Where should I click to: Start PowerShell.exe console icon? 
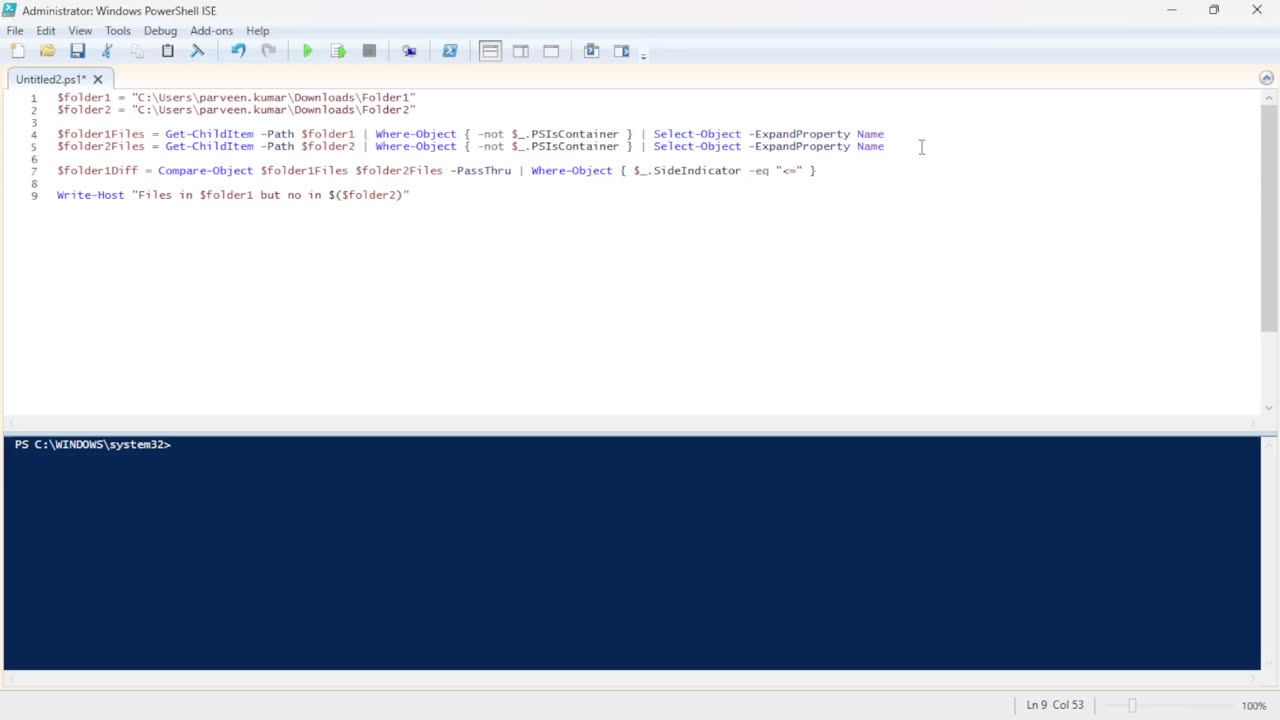tap(450, 51)
